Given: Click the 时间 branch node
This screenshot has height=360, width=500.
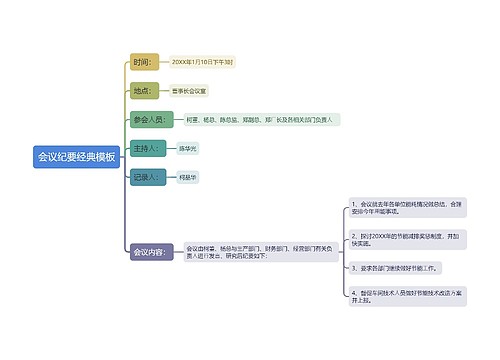Looking at the screenshot, I should click(144, 62).
